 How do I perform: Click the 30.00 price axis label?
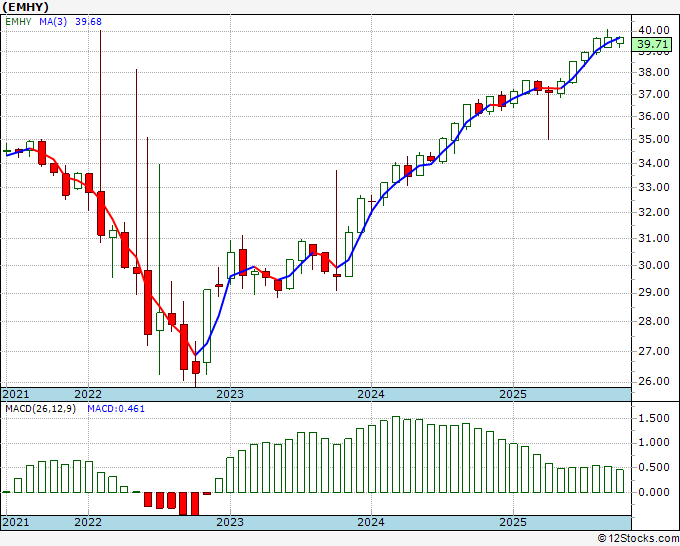(654, 265)
